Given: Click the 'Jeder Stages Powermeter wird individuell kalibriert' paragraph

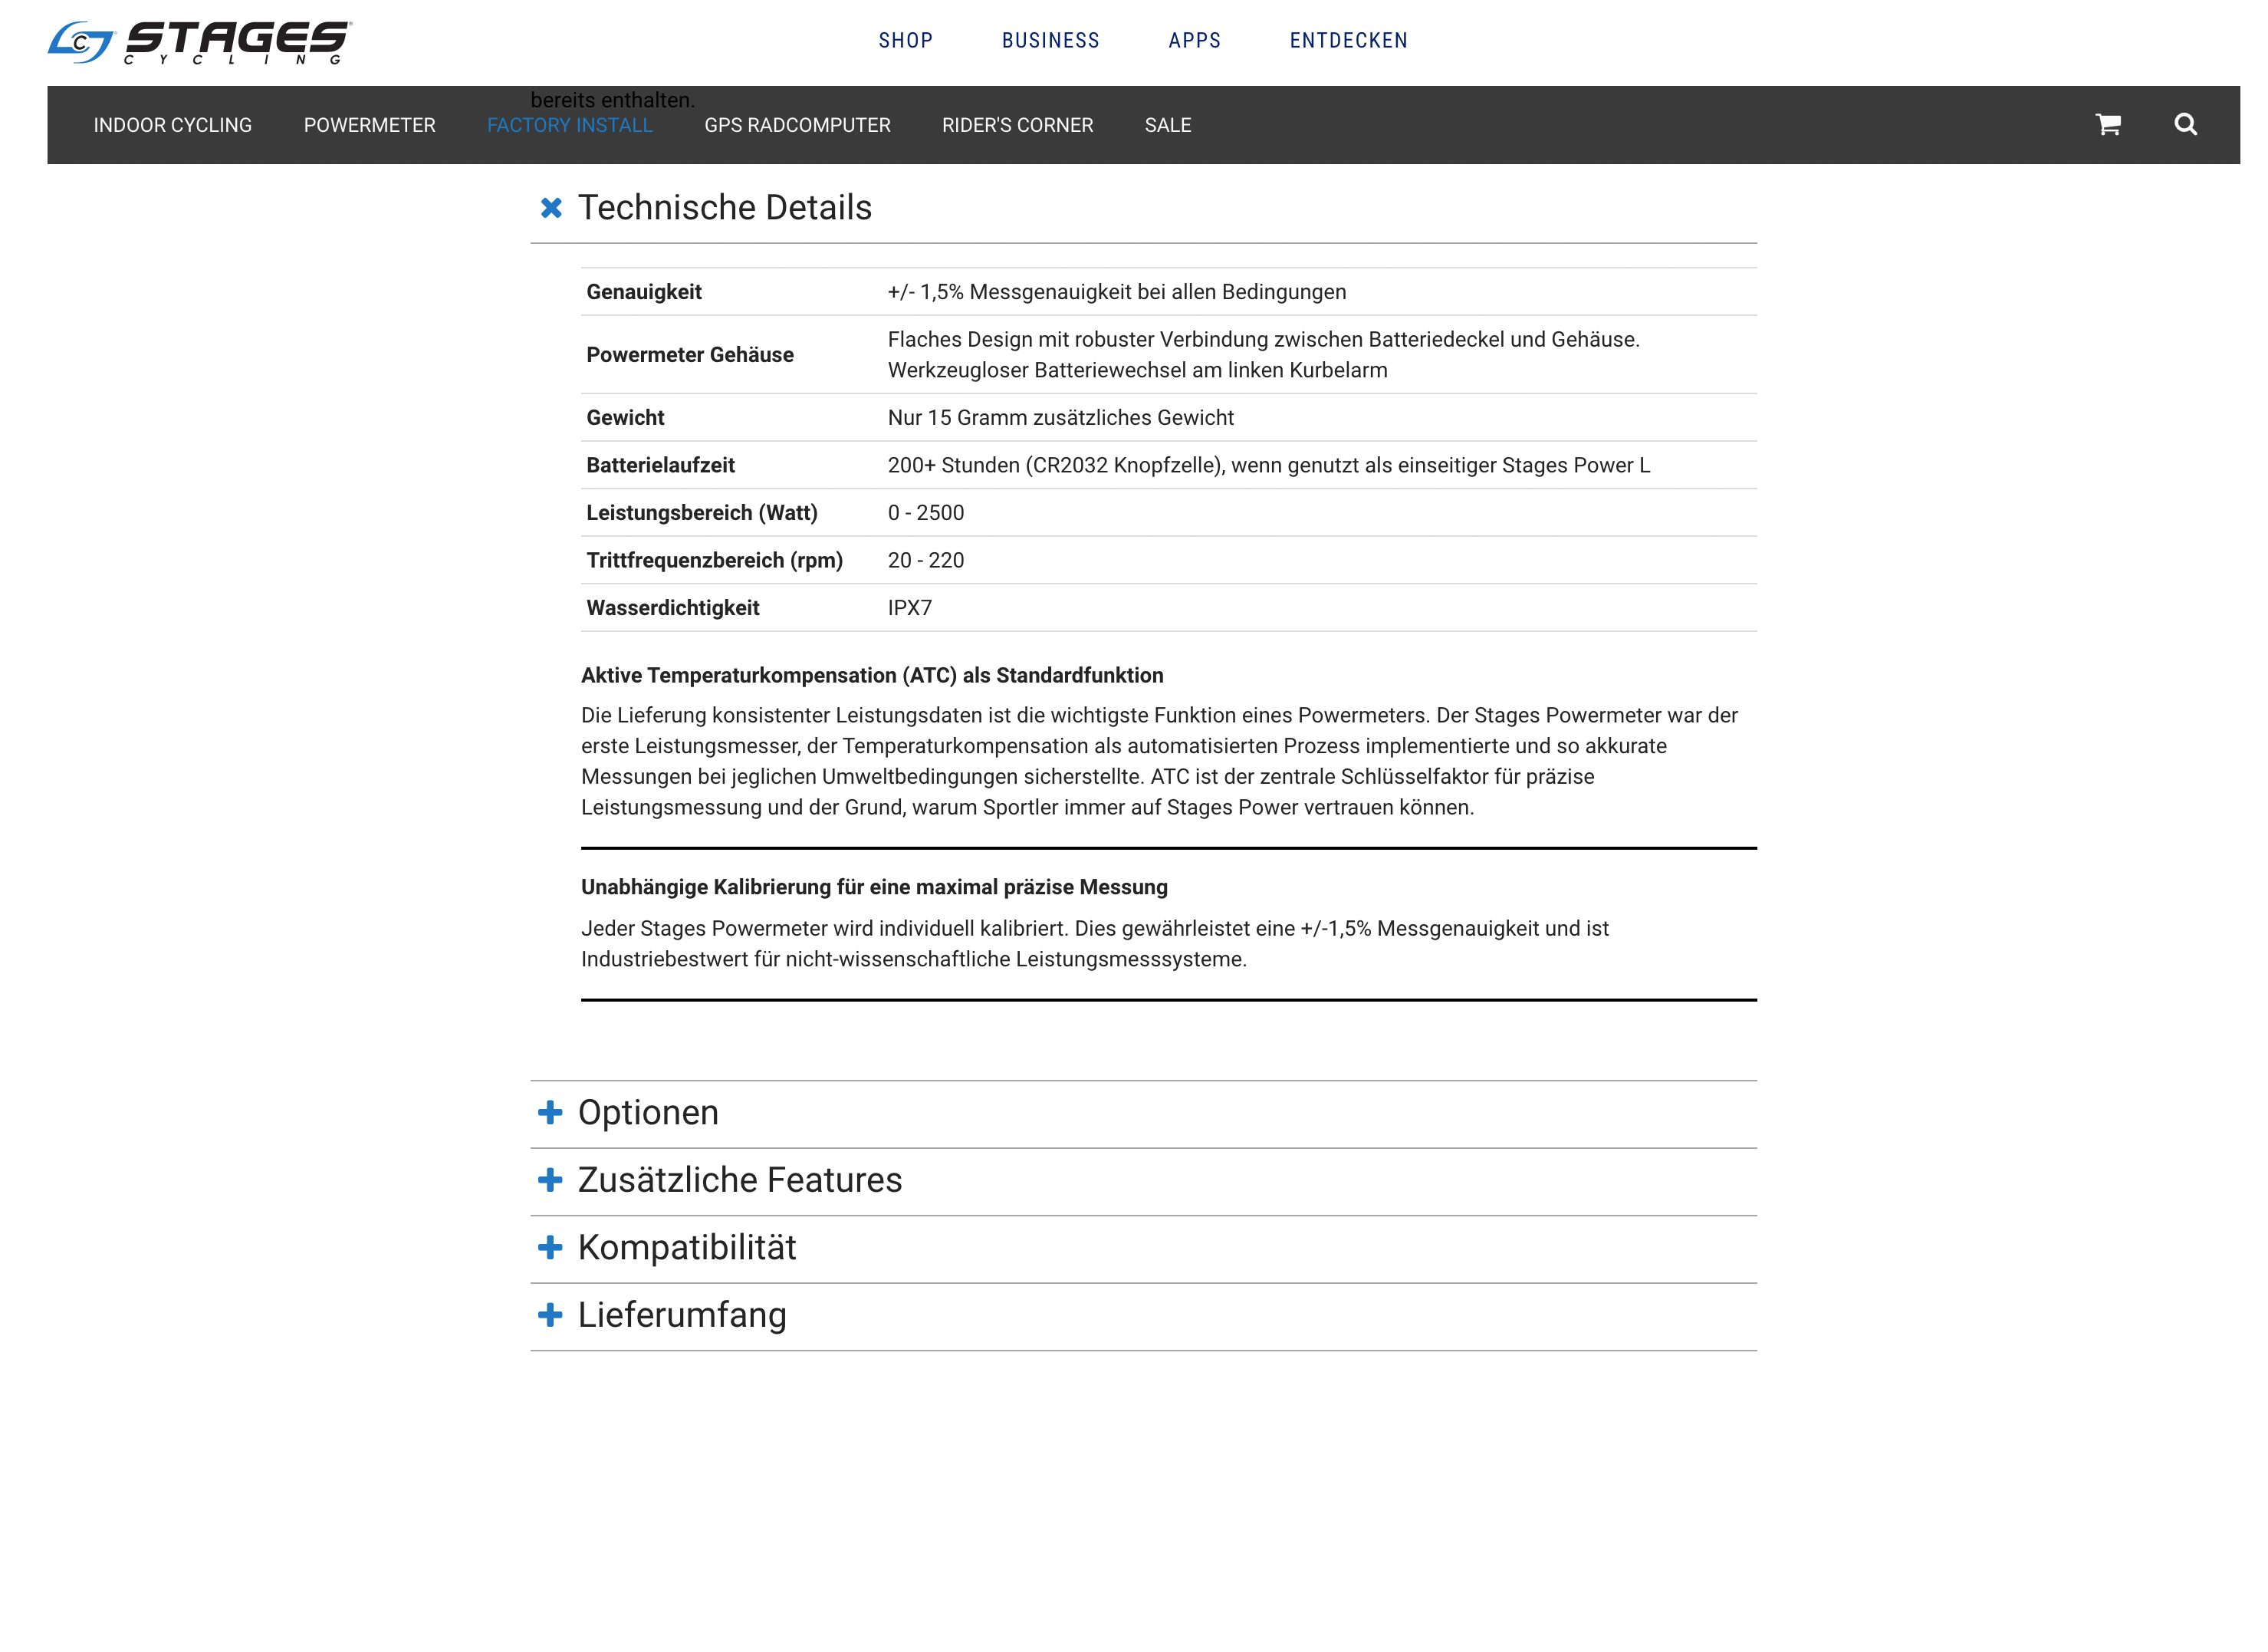Looking at the screenshot, I should coord(1095,944).
